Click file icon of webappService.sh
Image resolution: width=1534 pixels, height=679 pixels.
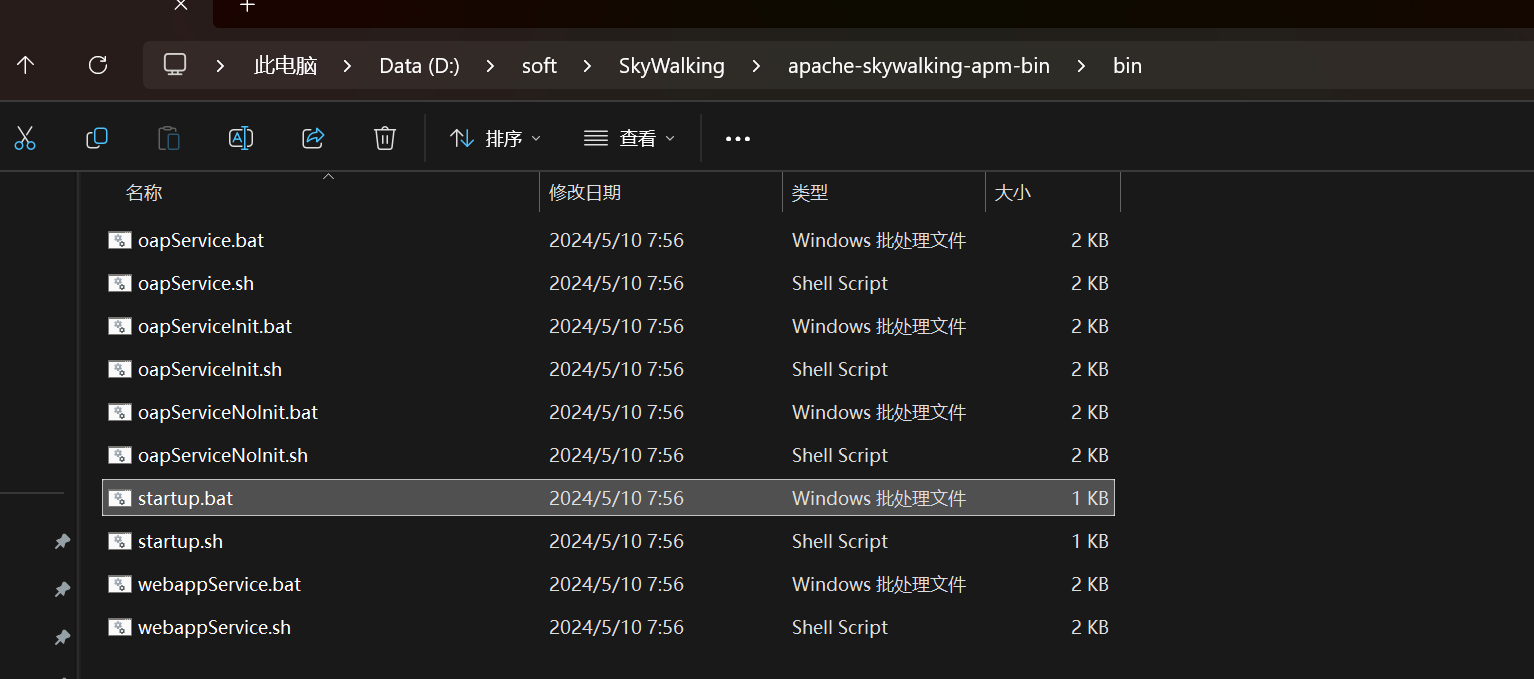(x=120, y=627)
